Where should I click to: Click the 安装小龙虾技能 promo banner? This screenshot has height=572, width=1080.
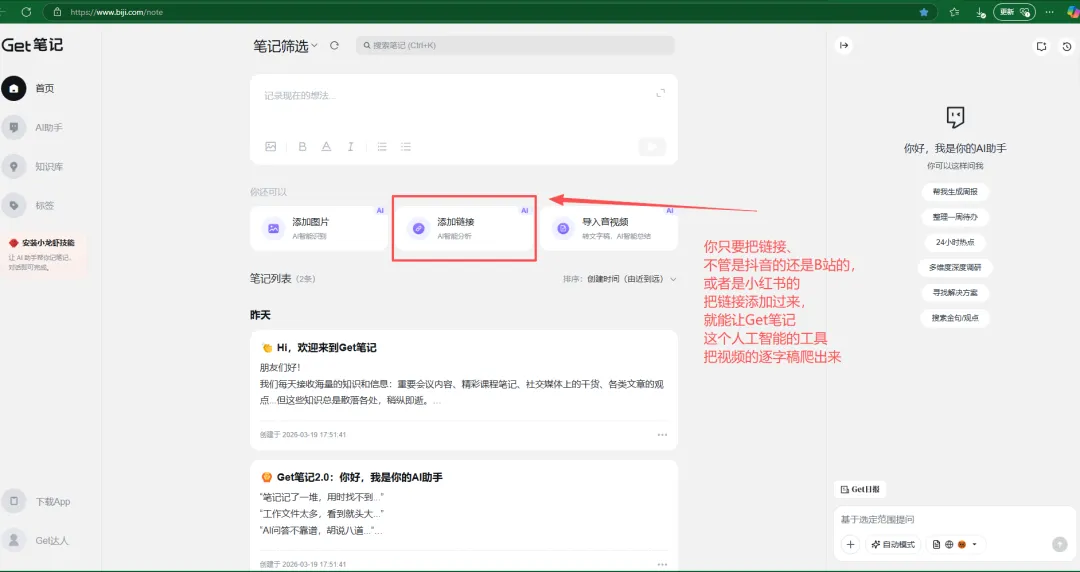tap(45, 254)
